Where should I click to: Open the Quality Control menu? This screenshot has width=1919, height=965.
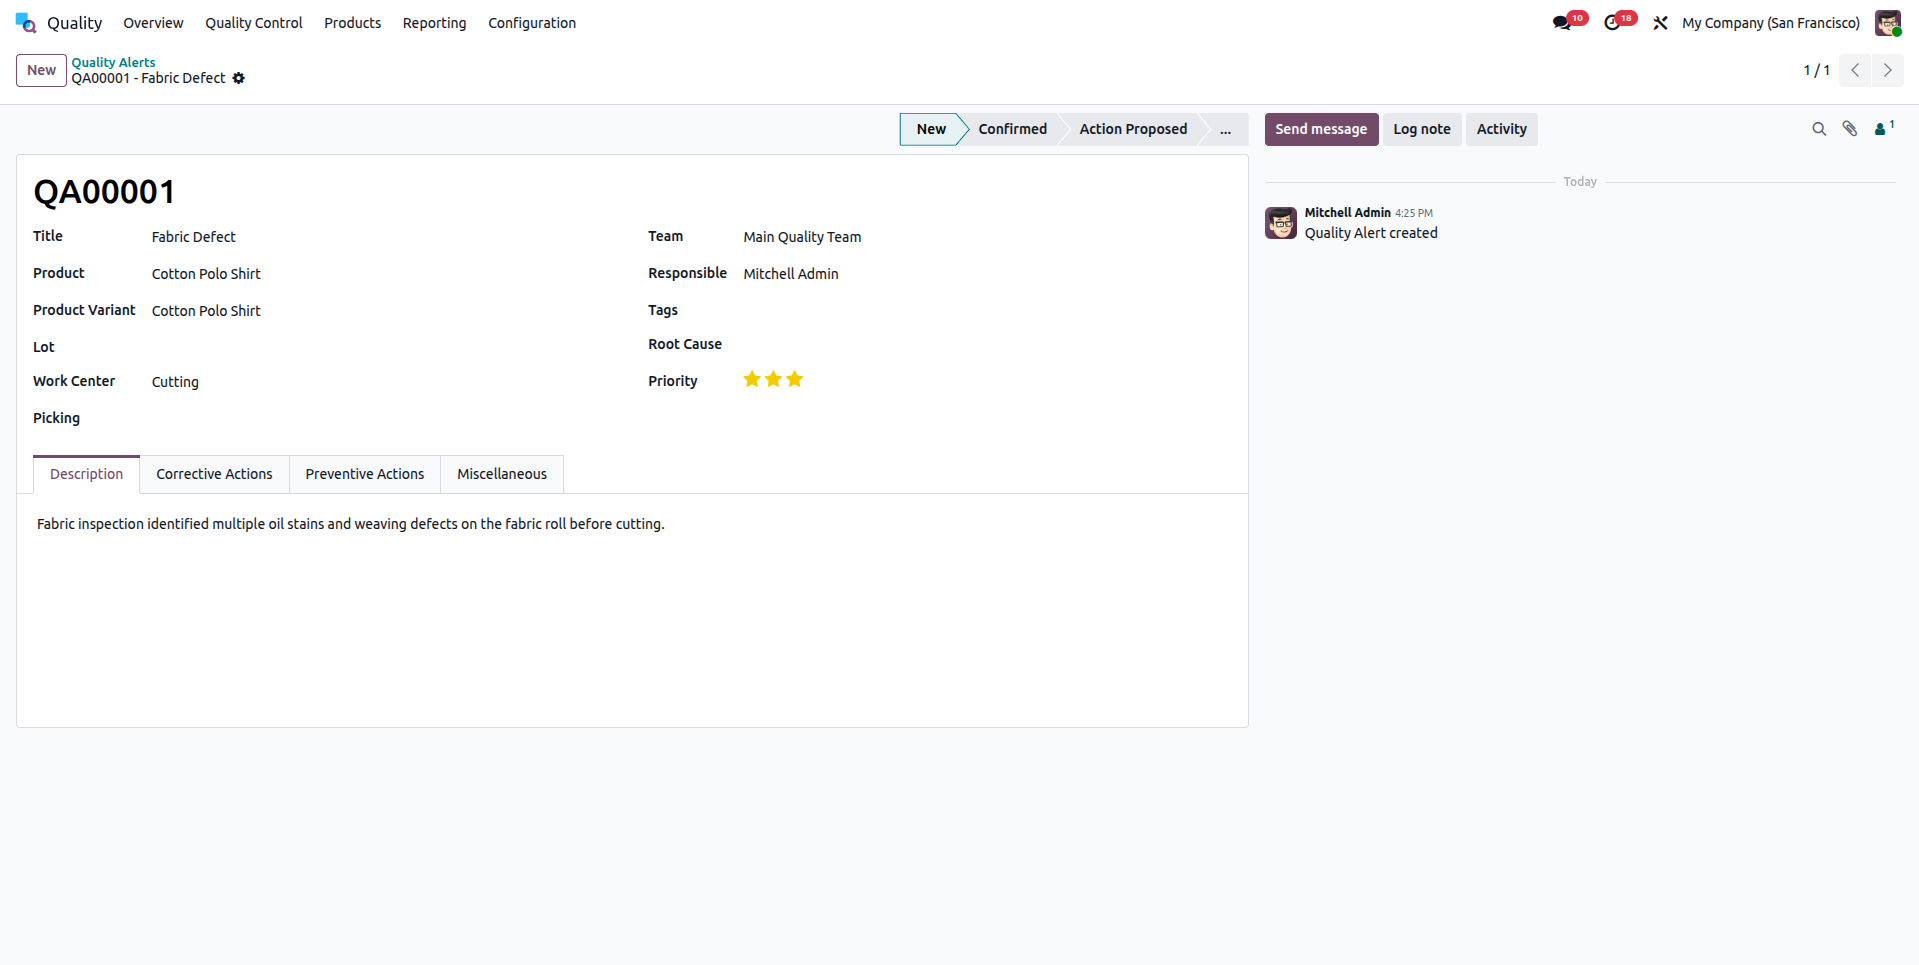254,23
